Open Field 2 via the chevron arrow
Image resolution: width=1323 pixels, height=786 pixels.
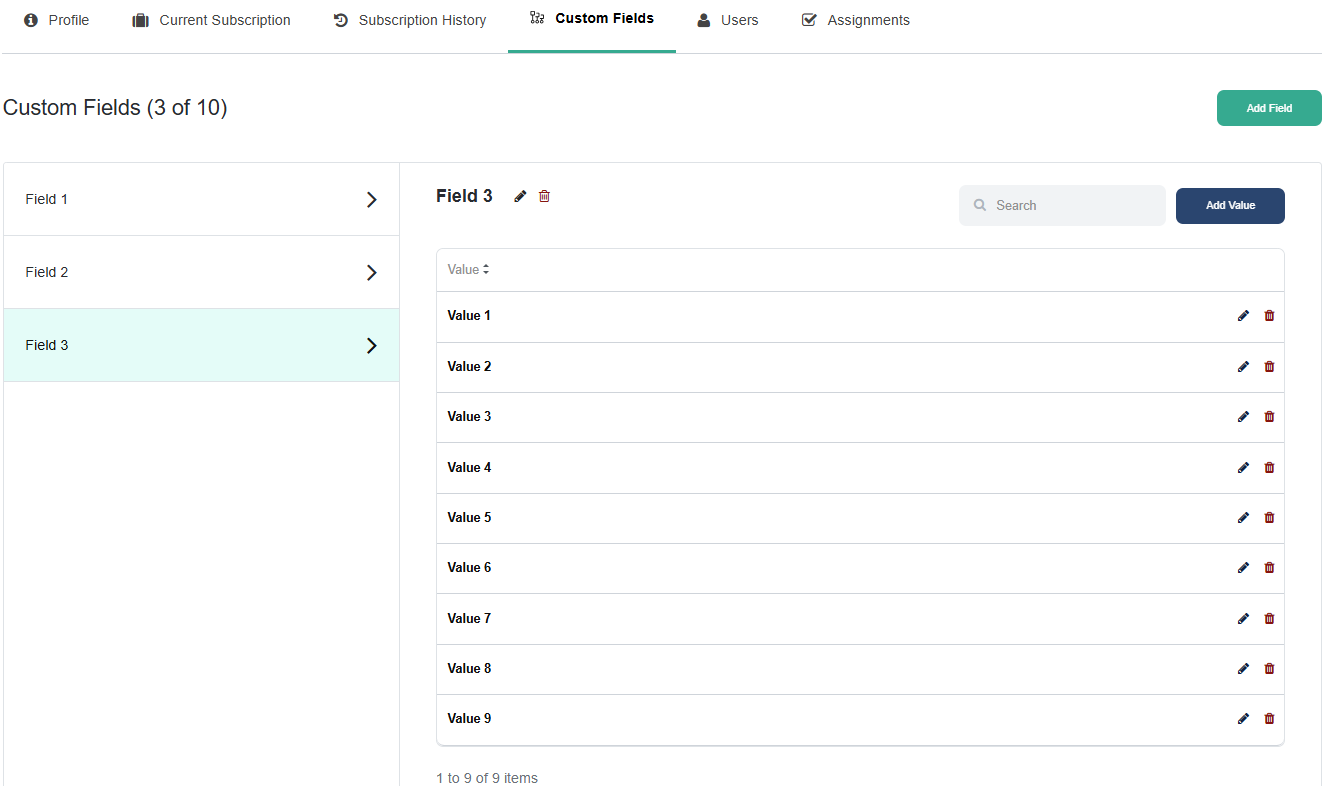(x=371, y=273)
